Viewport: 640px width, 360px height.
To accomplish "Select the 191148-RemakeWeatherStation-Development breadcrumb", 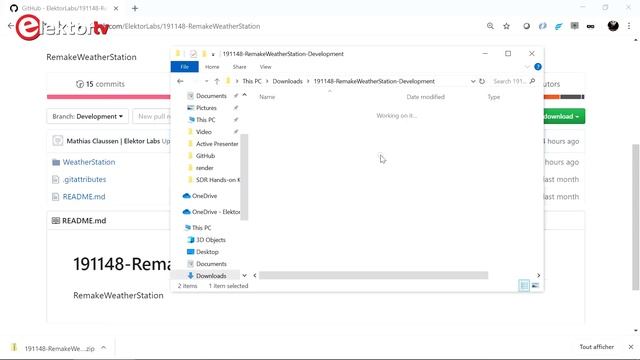I will pyautogui.click(x=374, y=81).
